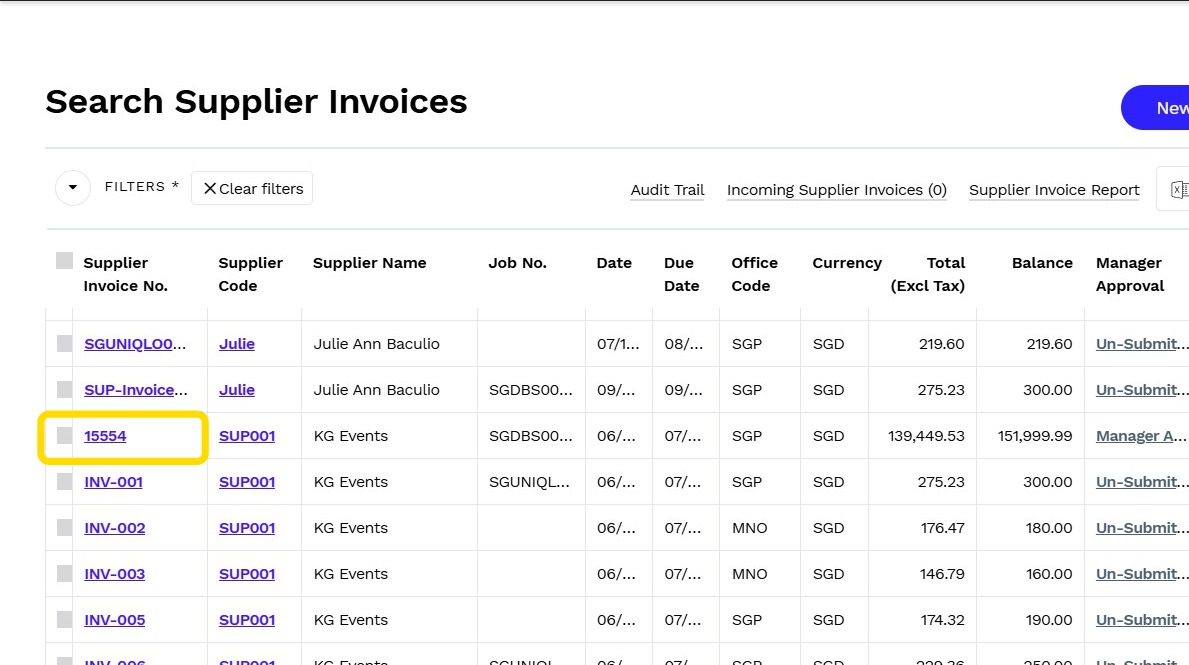This screenshot has width=1189, height=665.
Task: Open supplier invoice INV-001
Action: (114, 481)
